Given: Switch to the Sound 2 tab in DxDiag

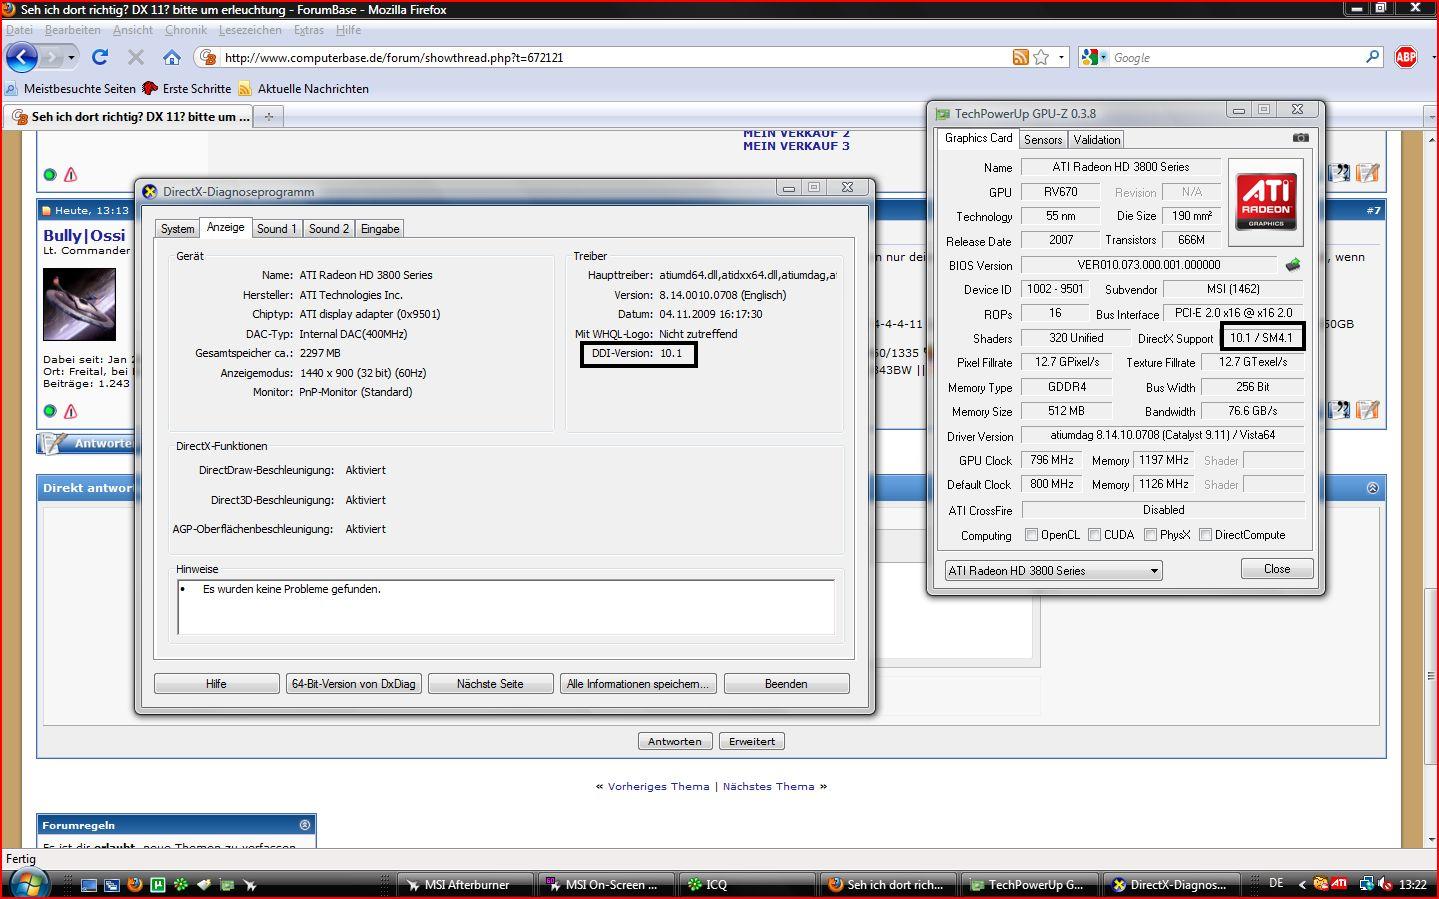Looking at the screenshot, I should coord(329,229).
